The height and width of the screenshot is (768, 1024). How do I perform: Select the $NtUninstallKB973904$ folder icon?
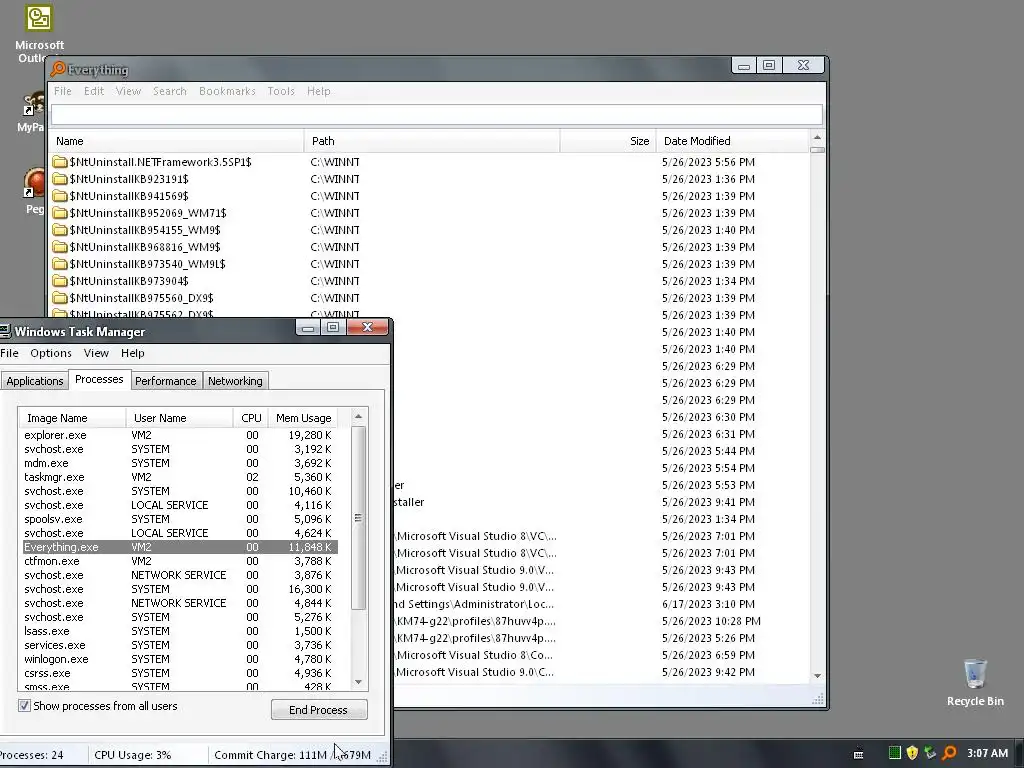(x=60, y=280)
